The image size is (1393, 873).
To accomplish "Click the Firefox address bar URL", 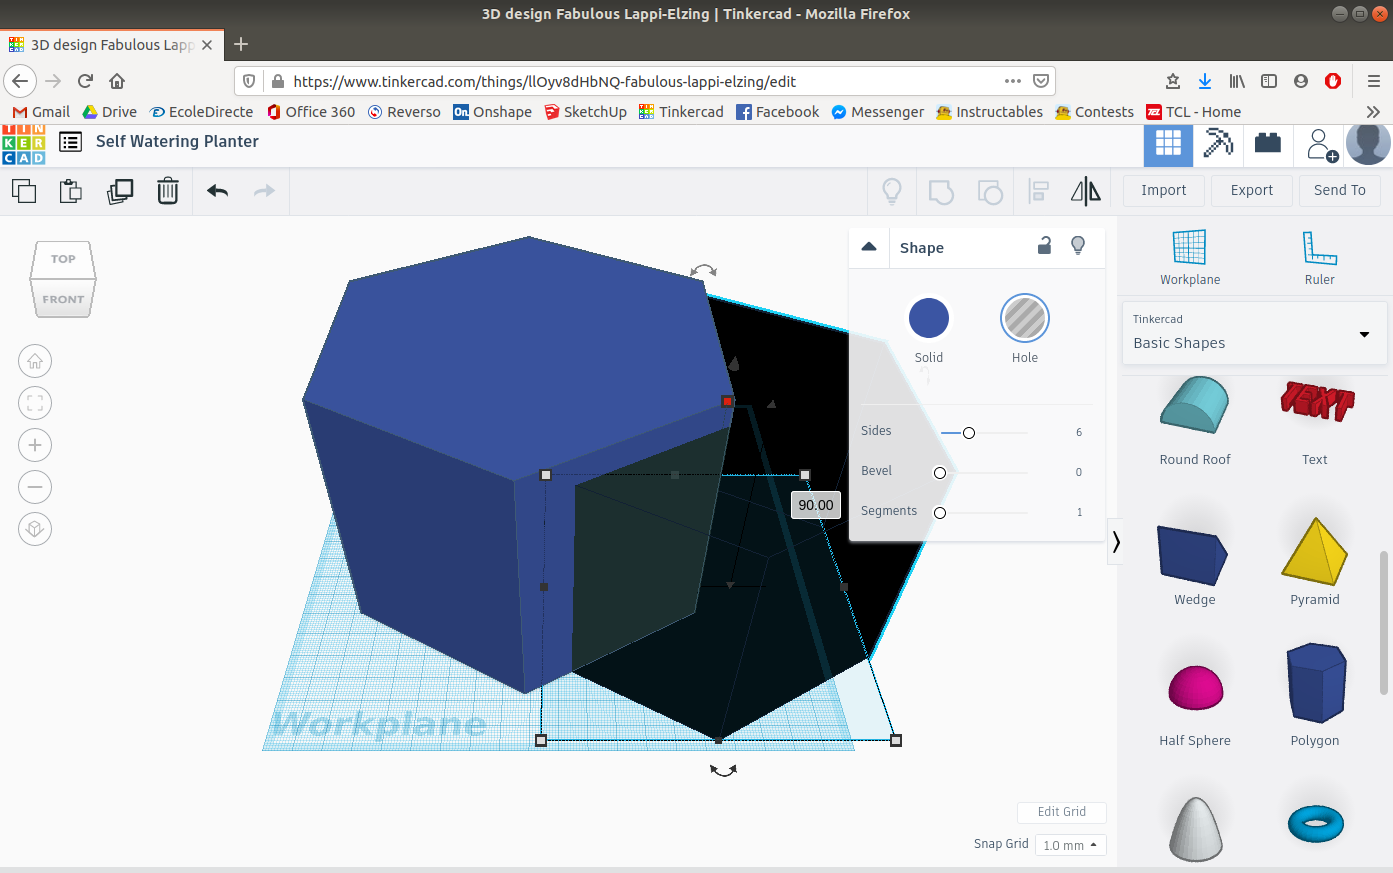I will 545,81.
